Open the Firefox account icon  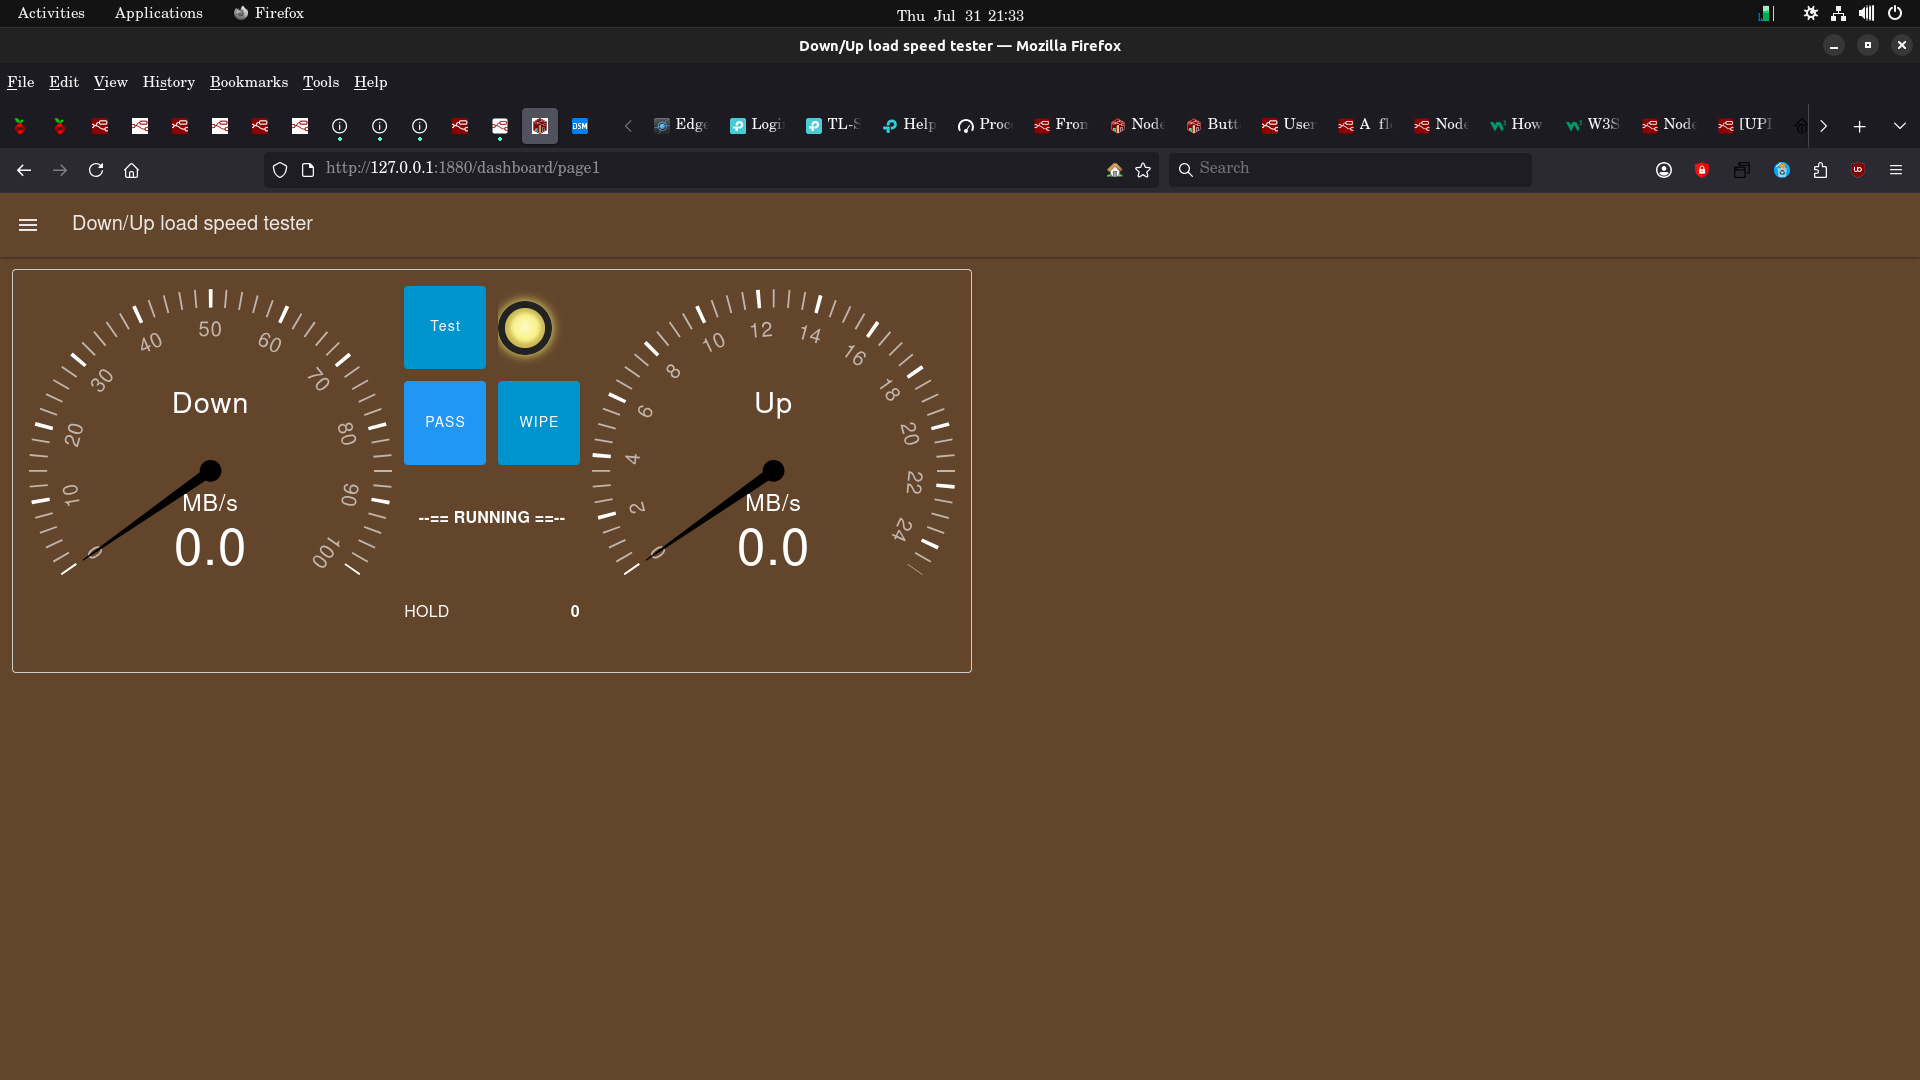(1664, 170)
